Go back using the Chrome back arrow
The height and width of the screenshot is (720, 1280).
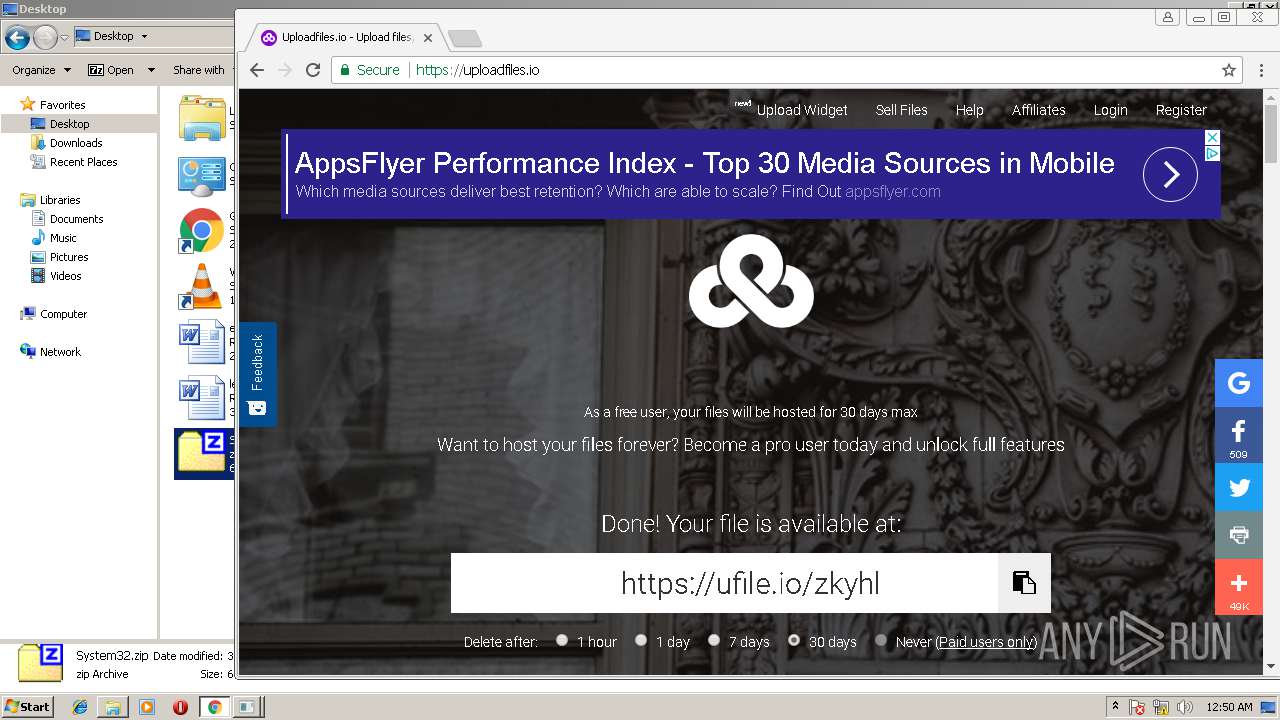click(257, 70)
